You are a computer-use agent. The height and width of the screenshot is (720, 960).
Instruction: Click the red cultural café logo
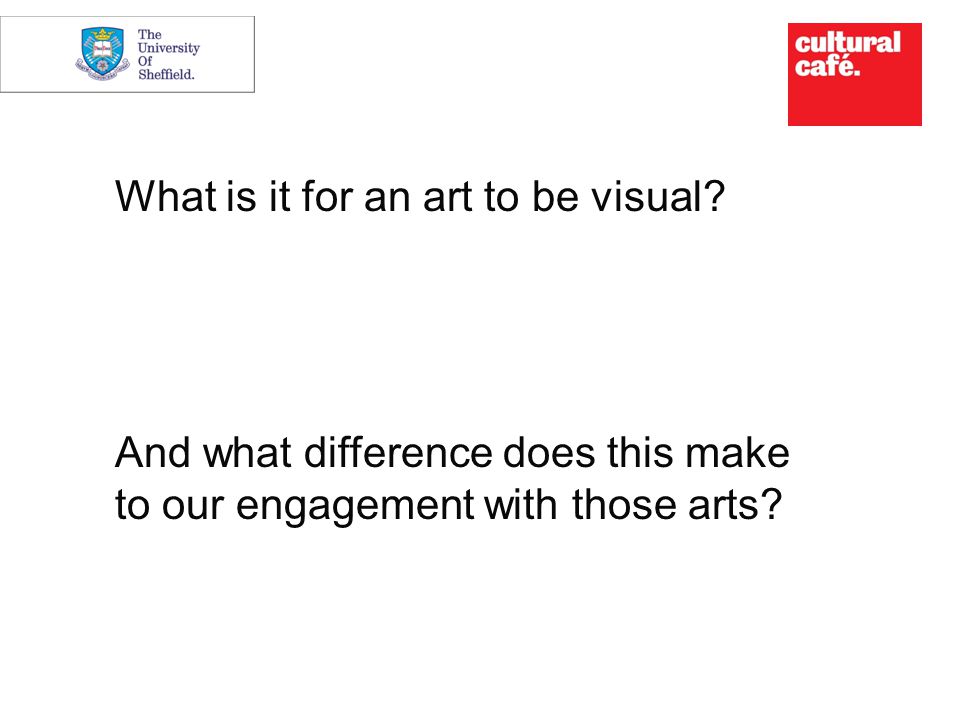pos(854,74)
